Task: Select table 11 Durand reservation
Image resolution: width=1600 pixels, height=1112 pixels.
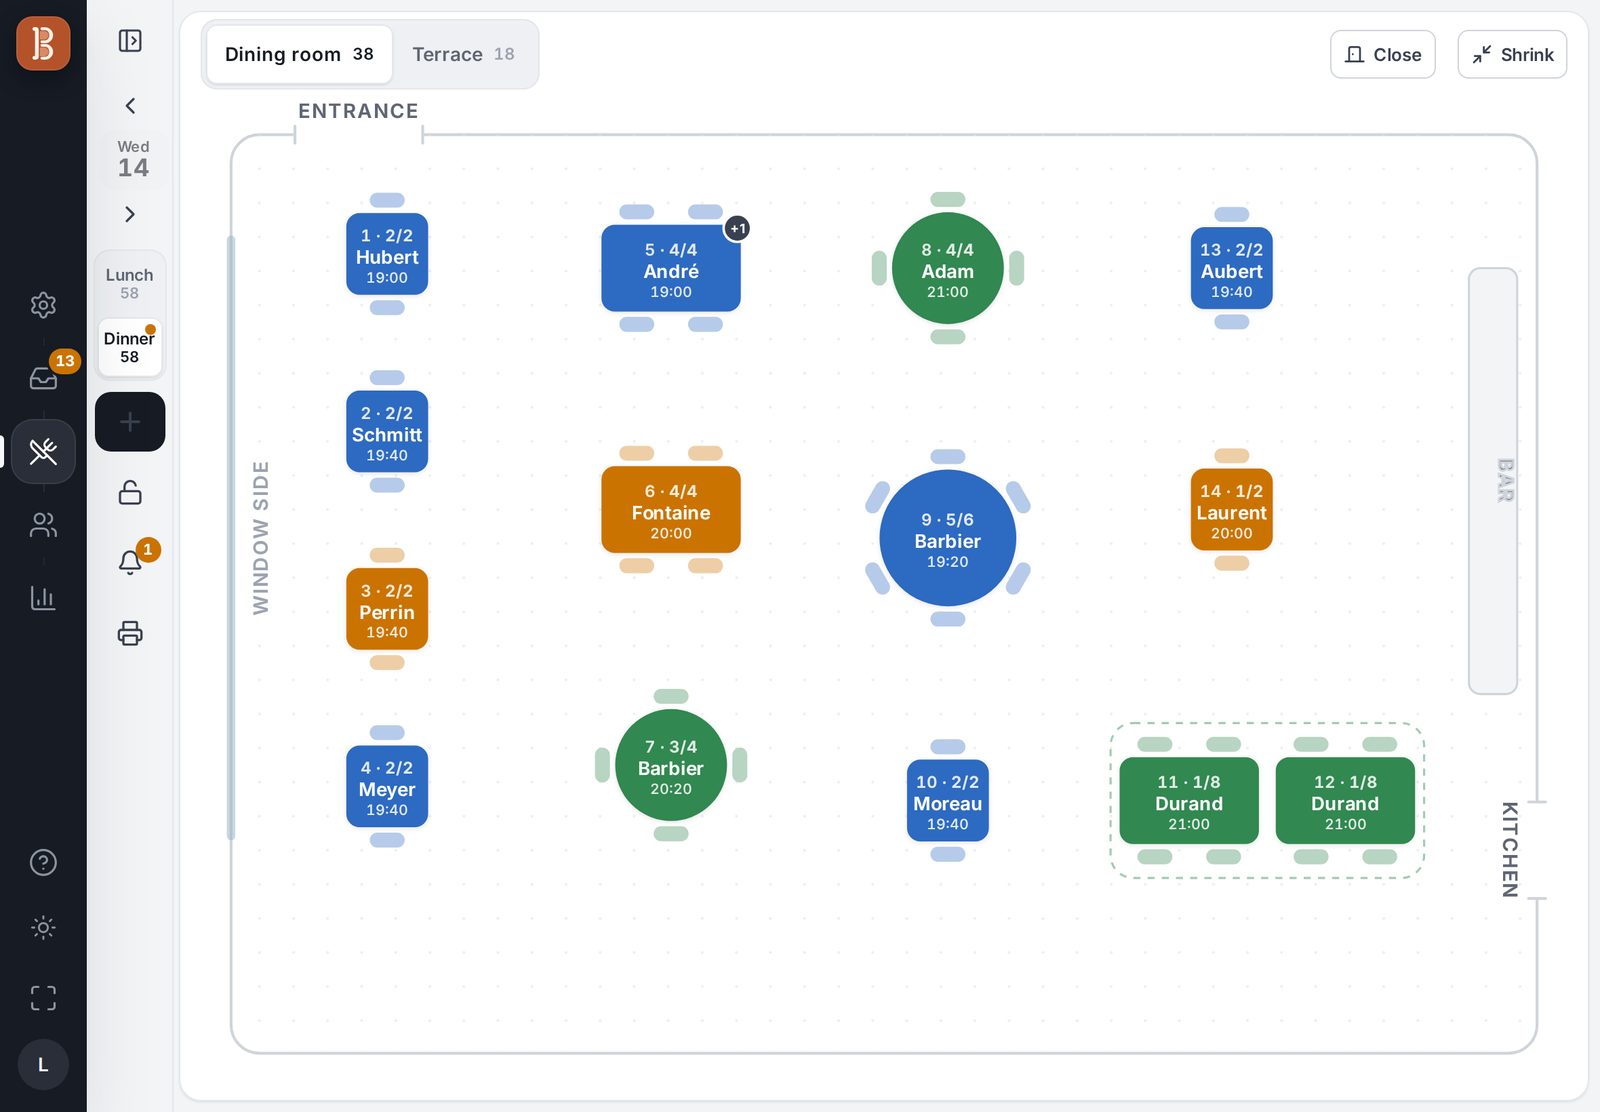Action: pos(1189,801)
